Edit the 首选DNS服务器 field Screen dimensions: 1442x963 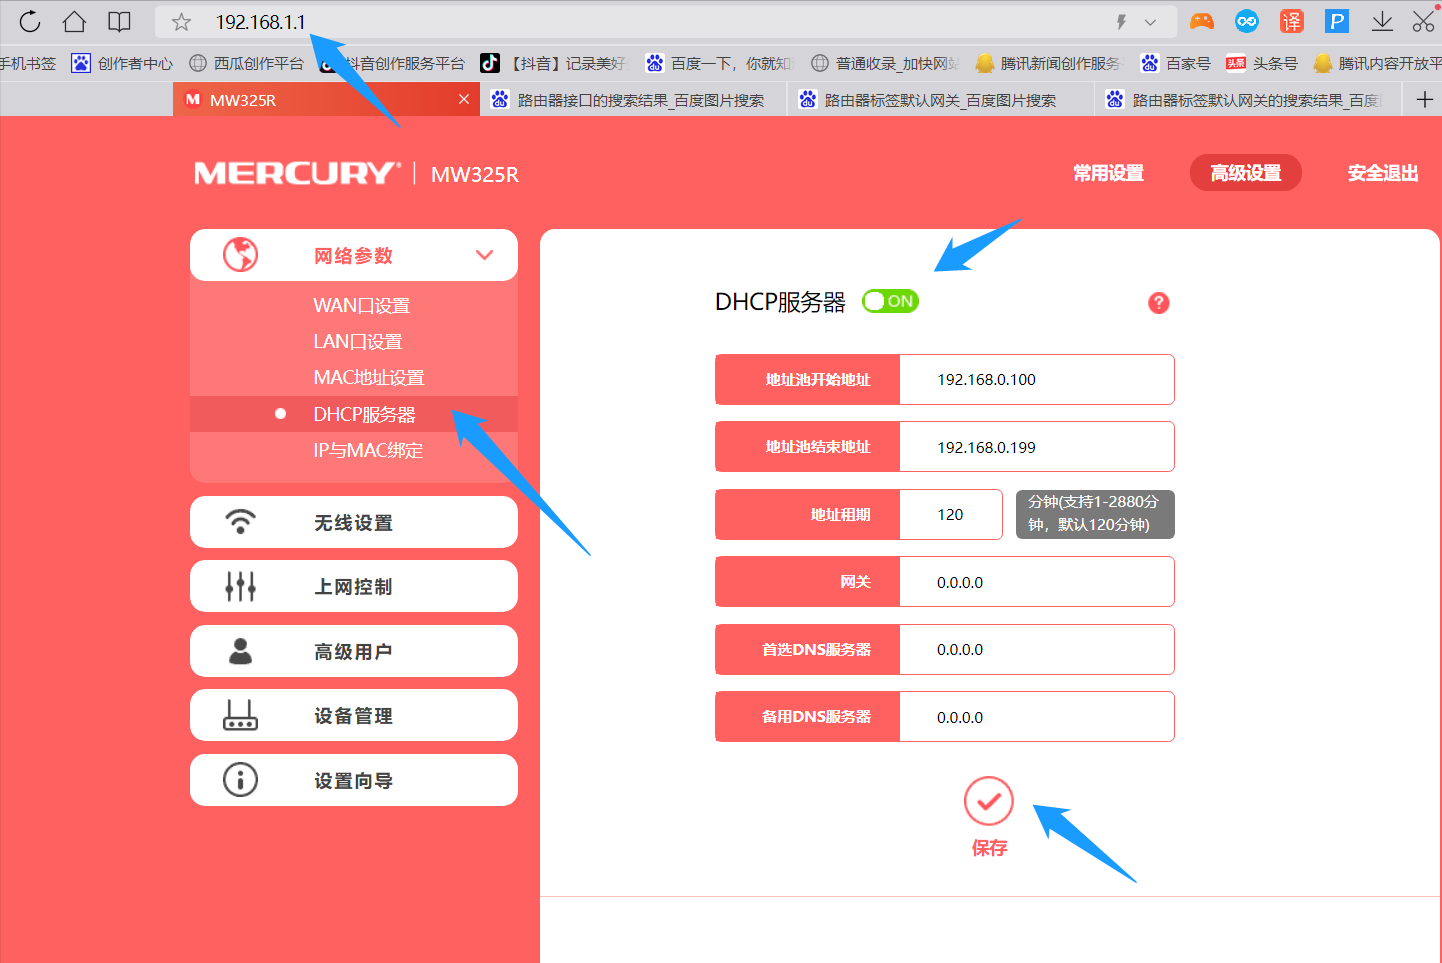click(1037, 649)
